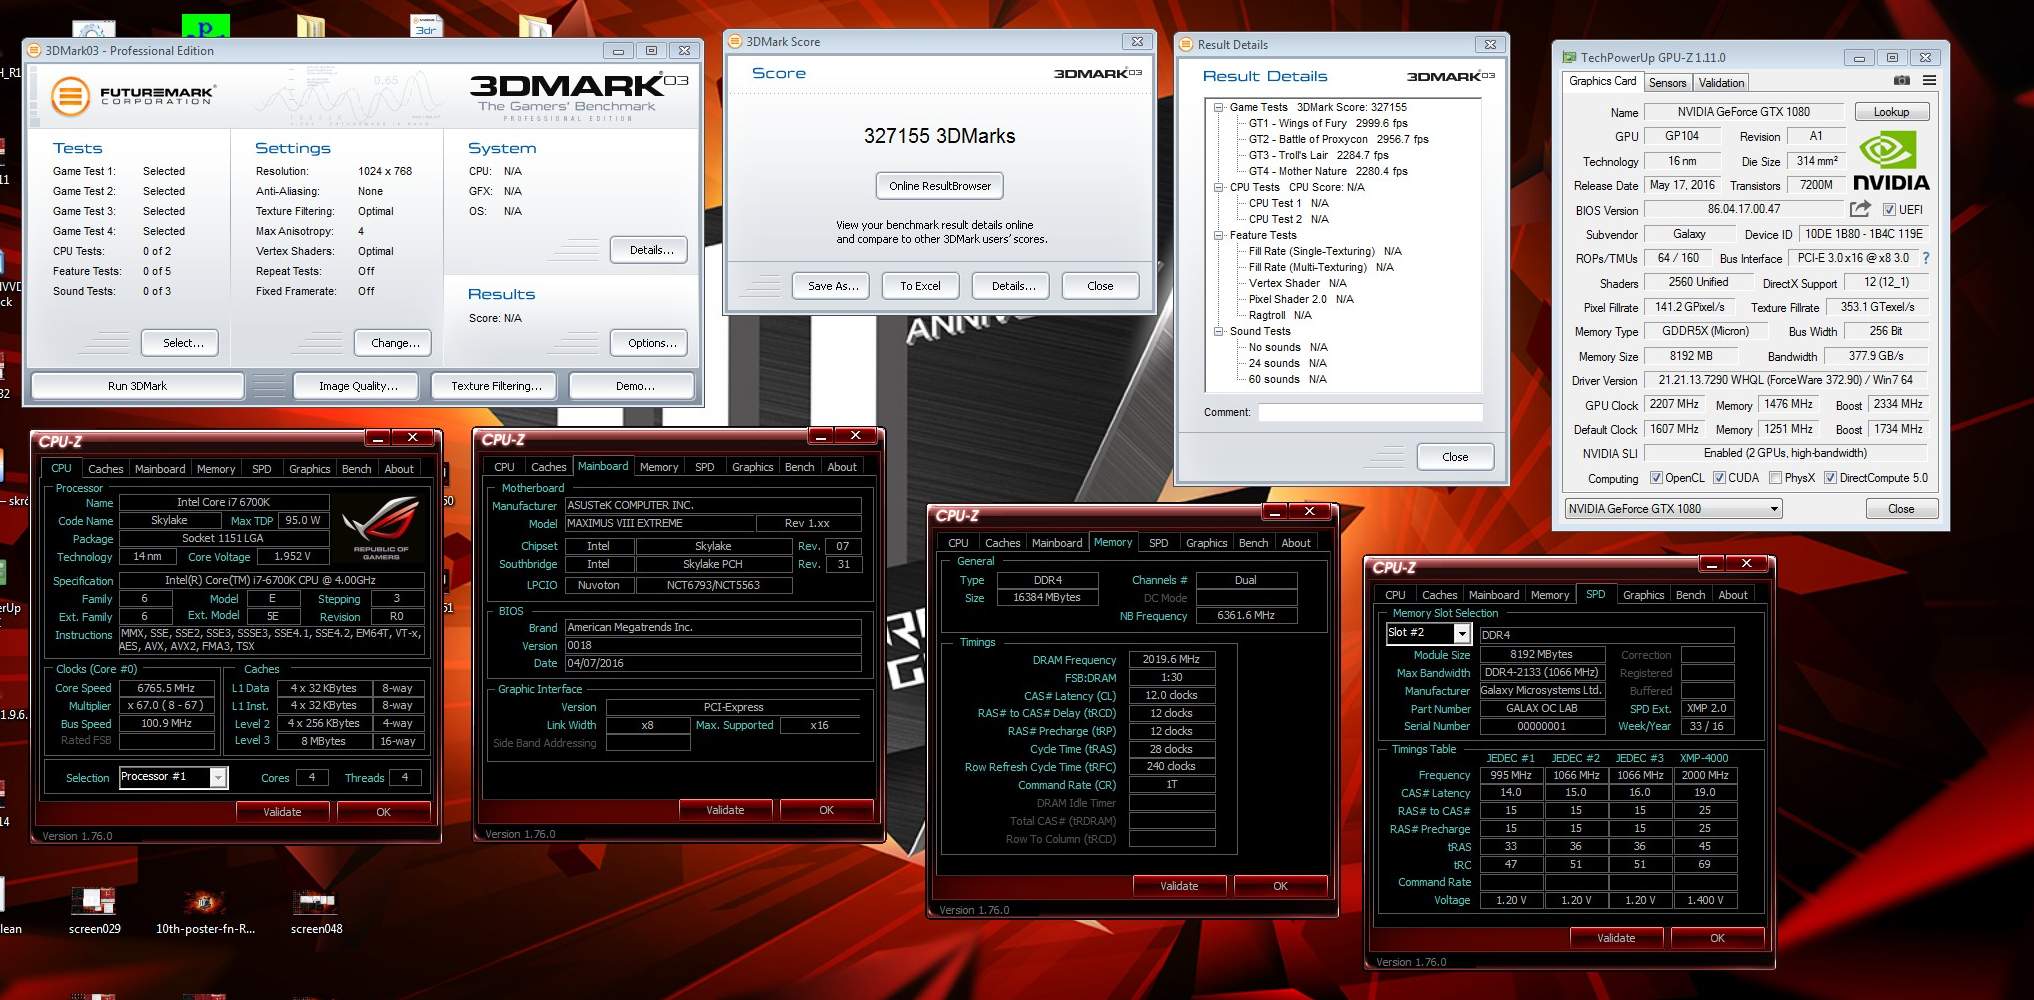
Task: Click the Republic of Gamers logo in CPU-Z
Action: [380, 530]
